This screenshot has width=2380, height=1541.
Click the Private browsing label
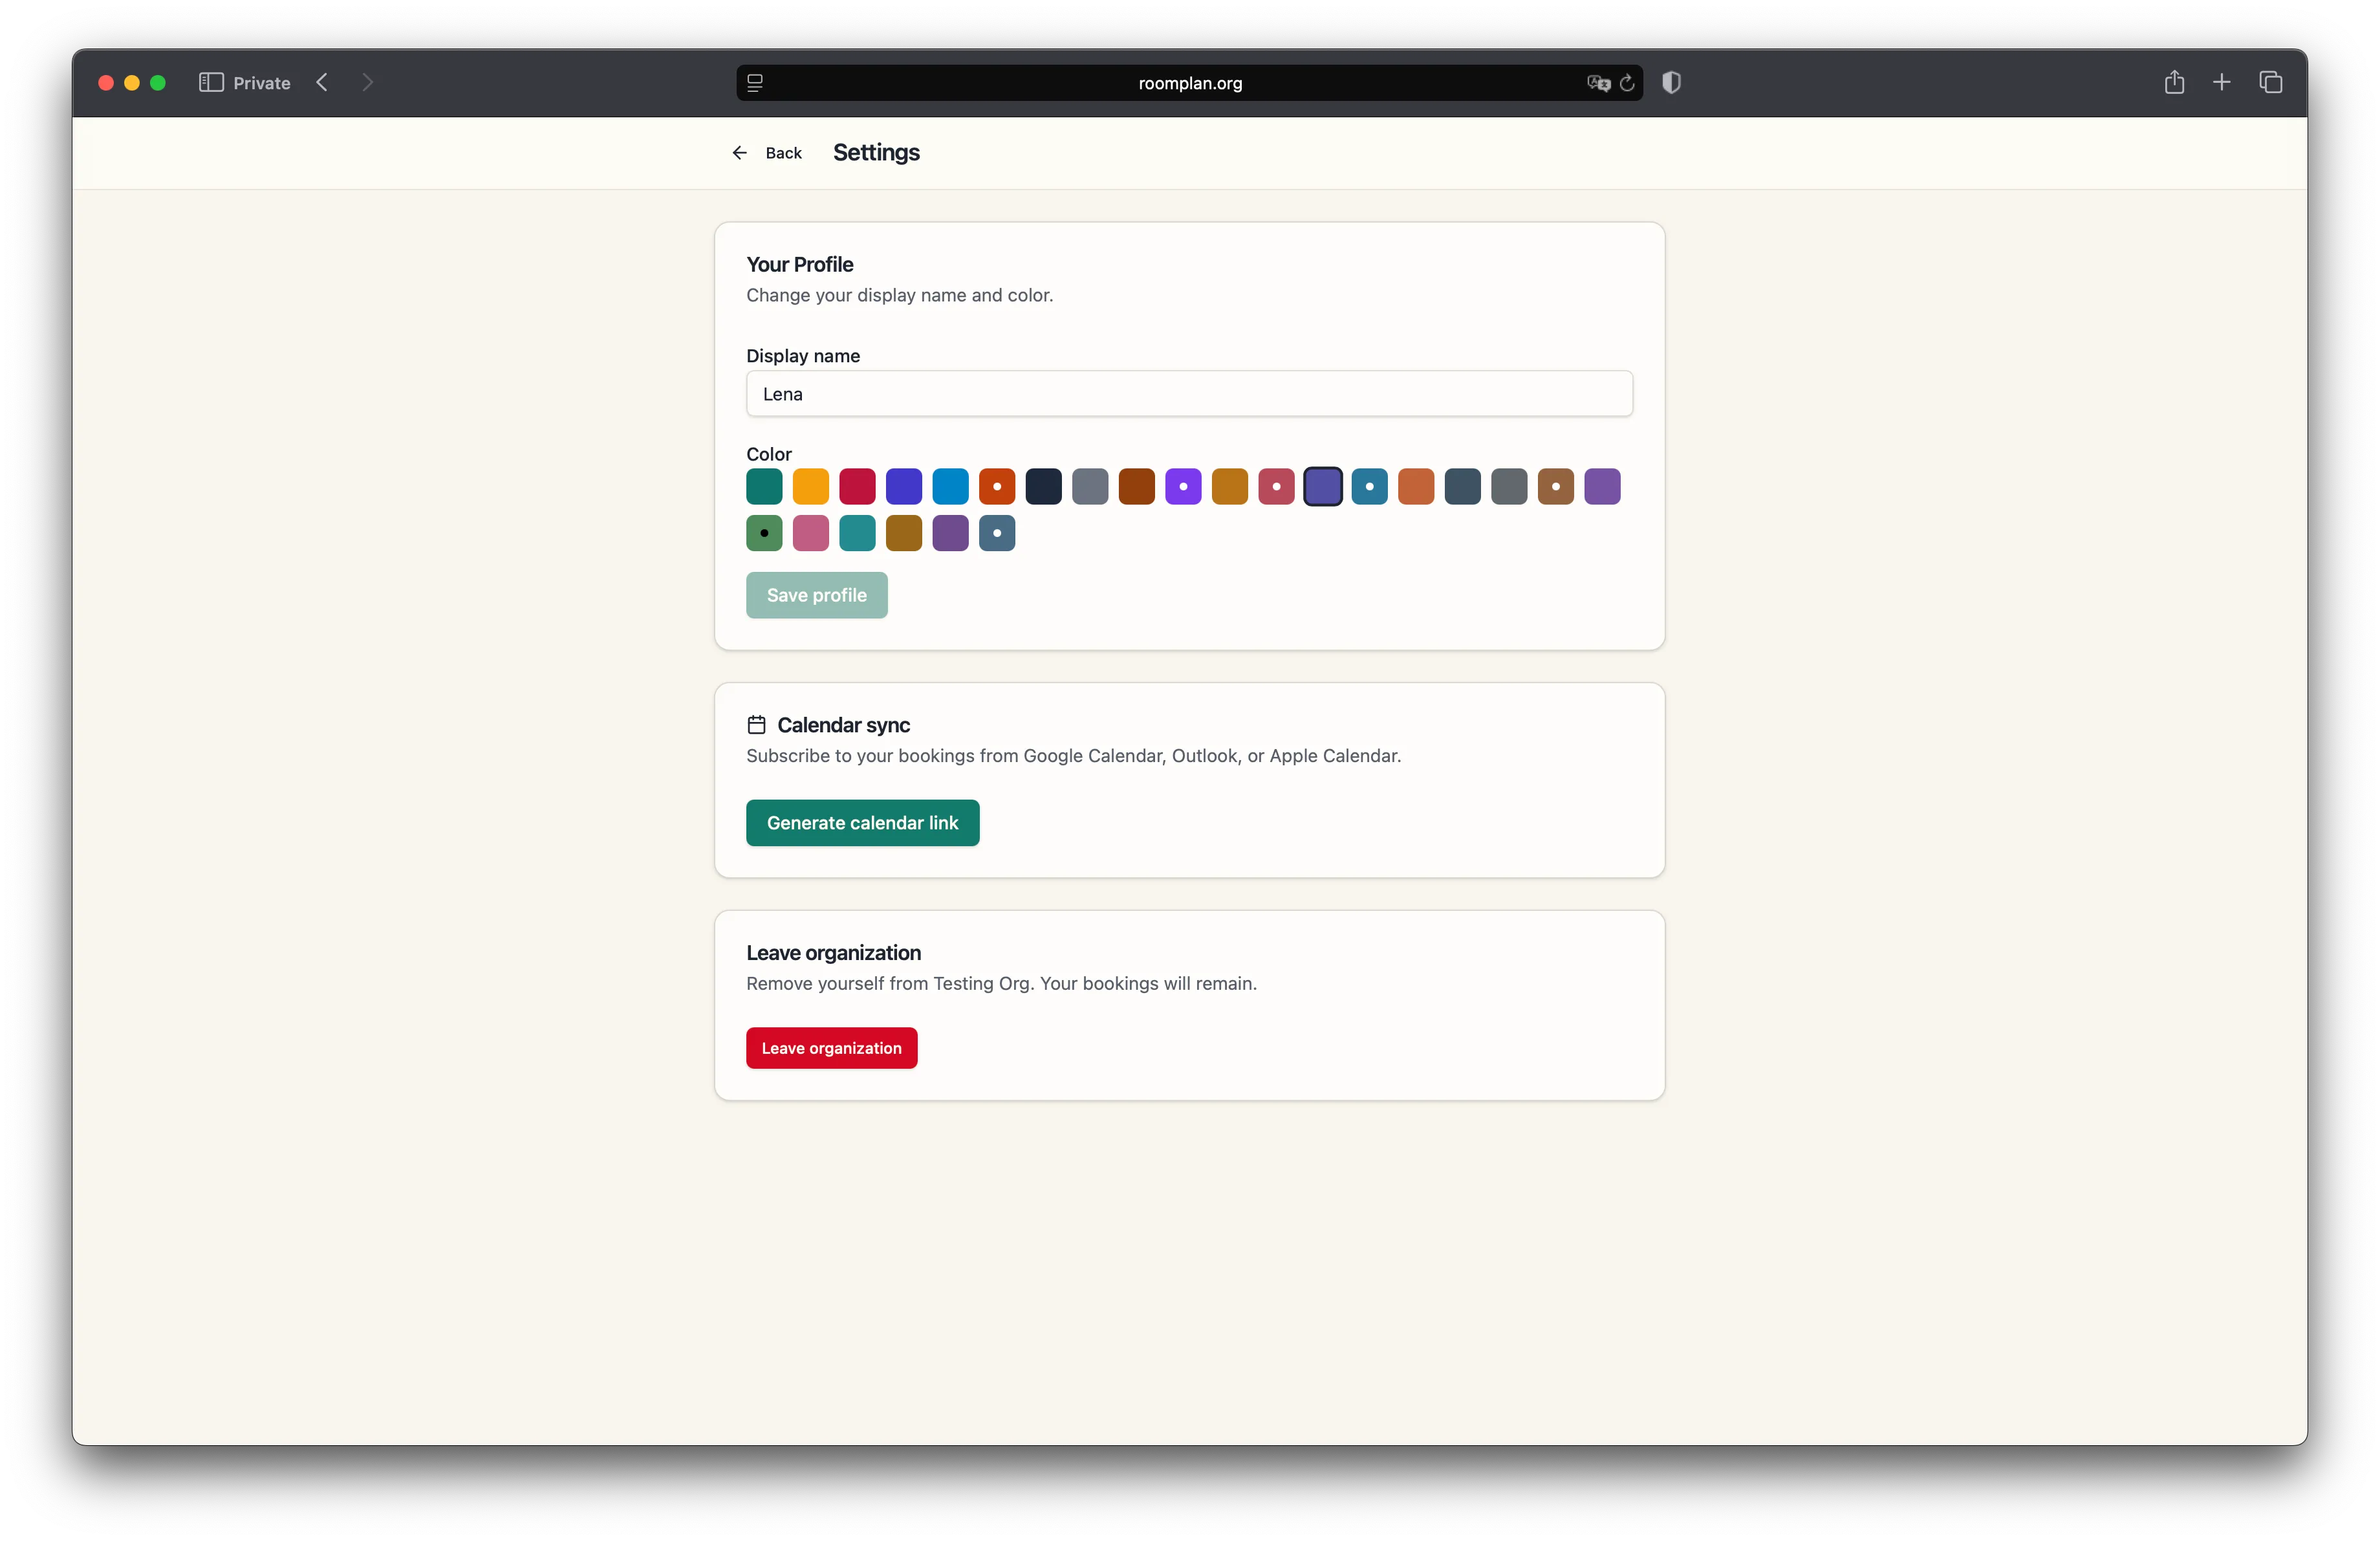262,83
